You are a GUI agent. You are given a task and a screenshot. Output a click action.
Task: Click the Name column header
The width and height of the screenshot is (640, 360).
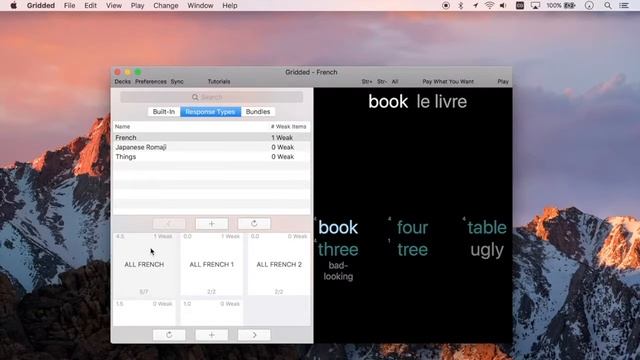(x=122, y=127)
